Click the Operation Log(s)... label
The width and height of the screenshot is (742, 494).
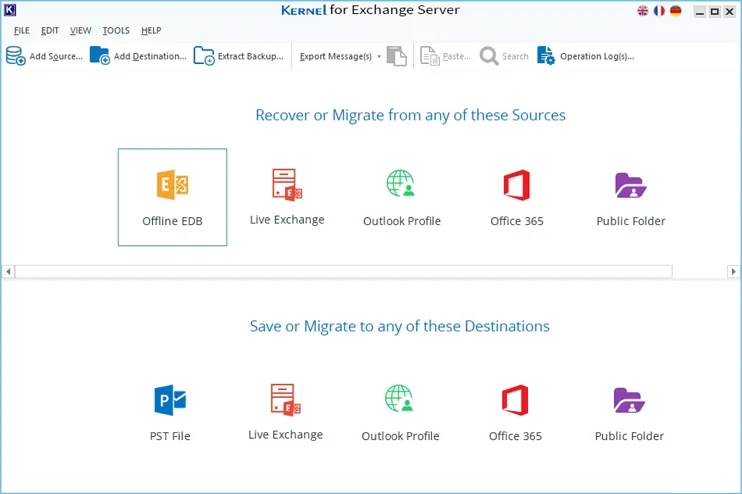[597, 56]
